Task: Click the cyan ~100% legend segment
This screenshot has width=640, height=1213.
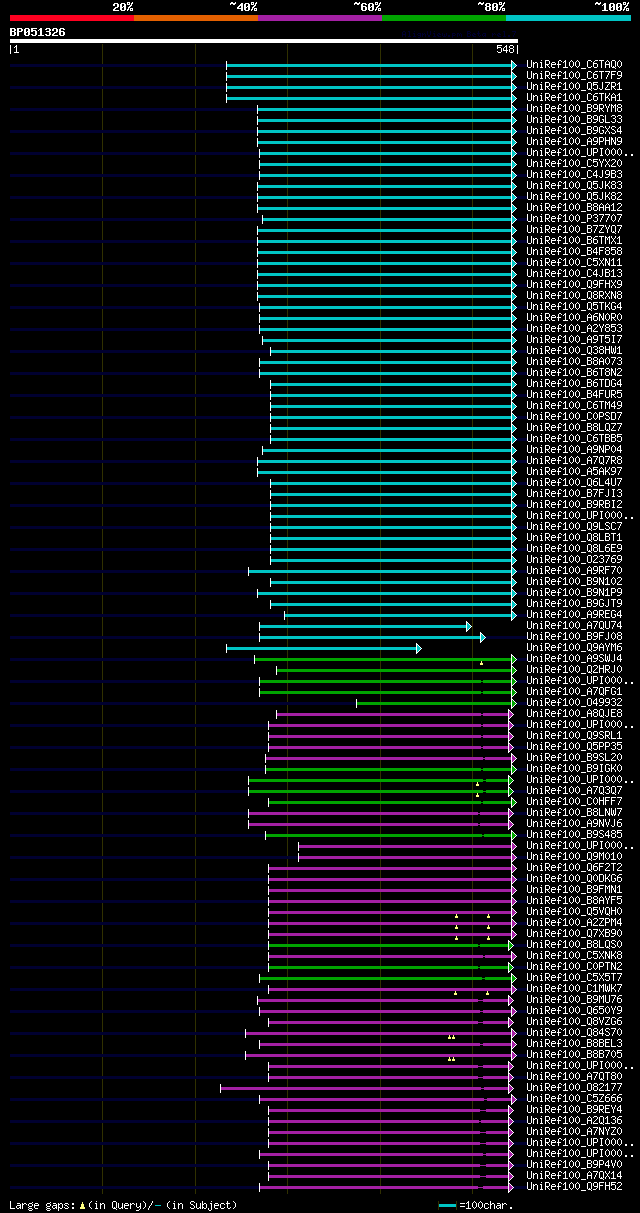Action: [568, 17]
